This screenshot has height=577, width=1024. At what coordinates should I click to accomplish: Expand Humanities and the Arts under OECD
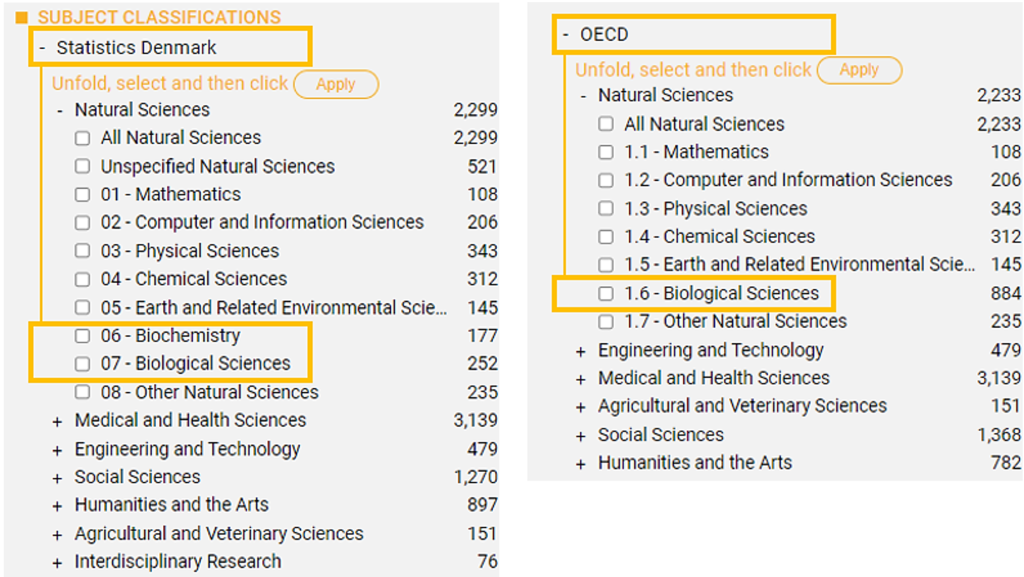581,464
